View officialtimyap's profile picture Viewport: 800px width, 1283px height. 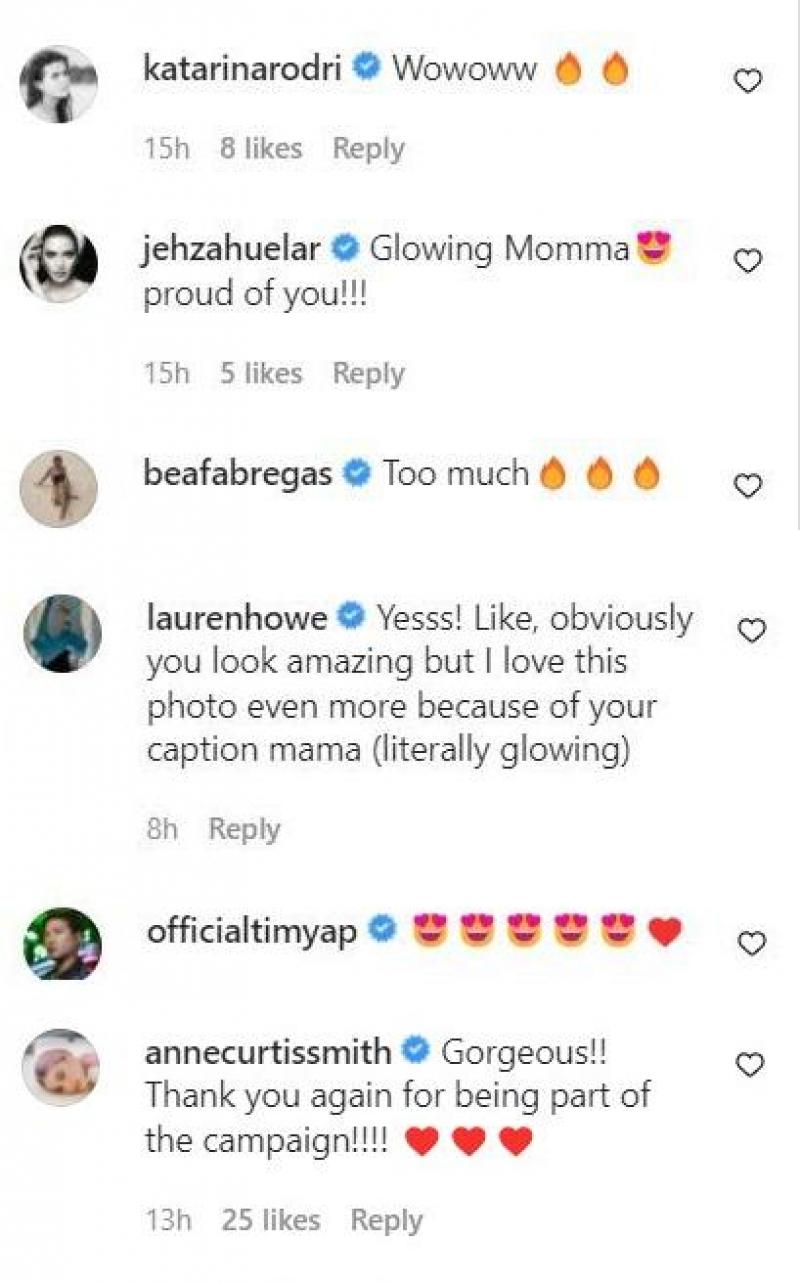[61, 944]
